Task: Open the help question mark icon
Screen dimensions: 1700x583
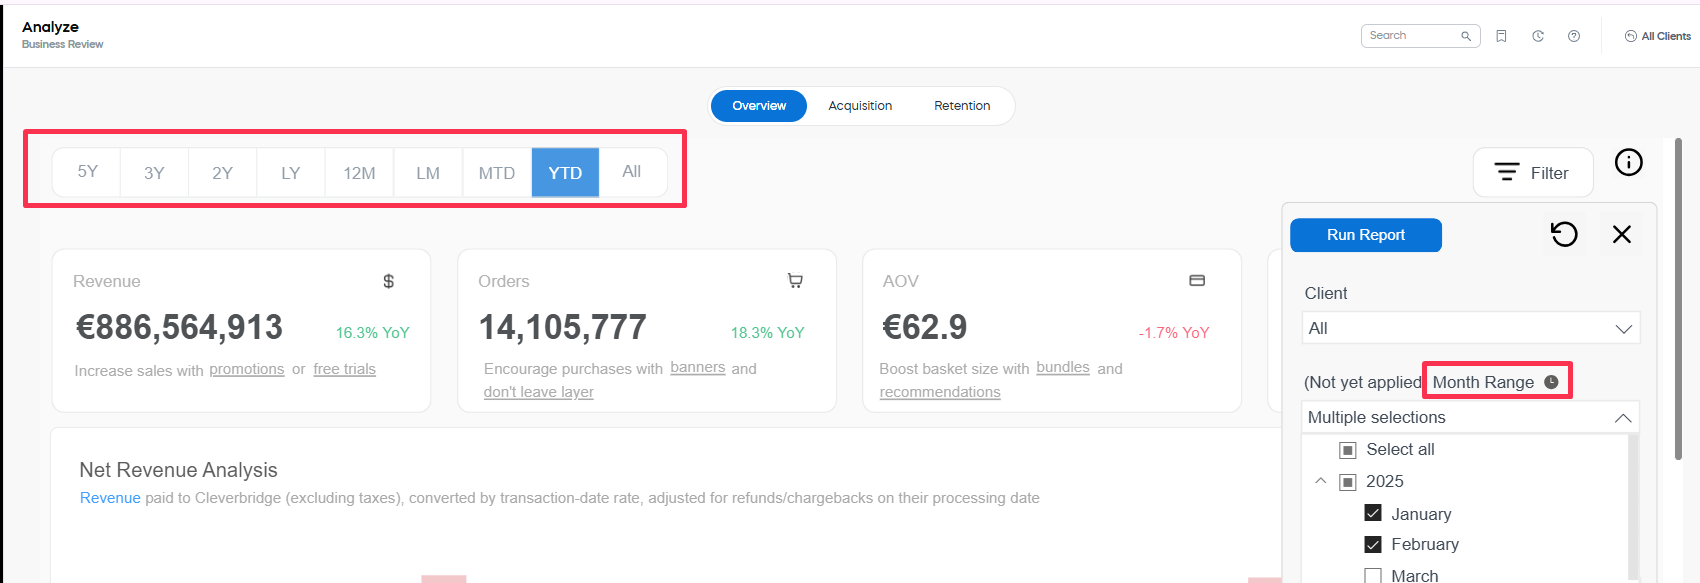Action: coord(1574,36)
